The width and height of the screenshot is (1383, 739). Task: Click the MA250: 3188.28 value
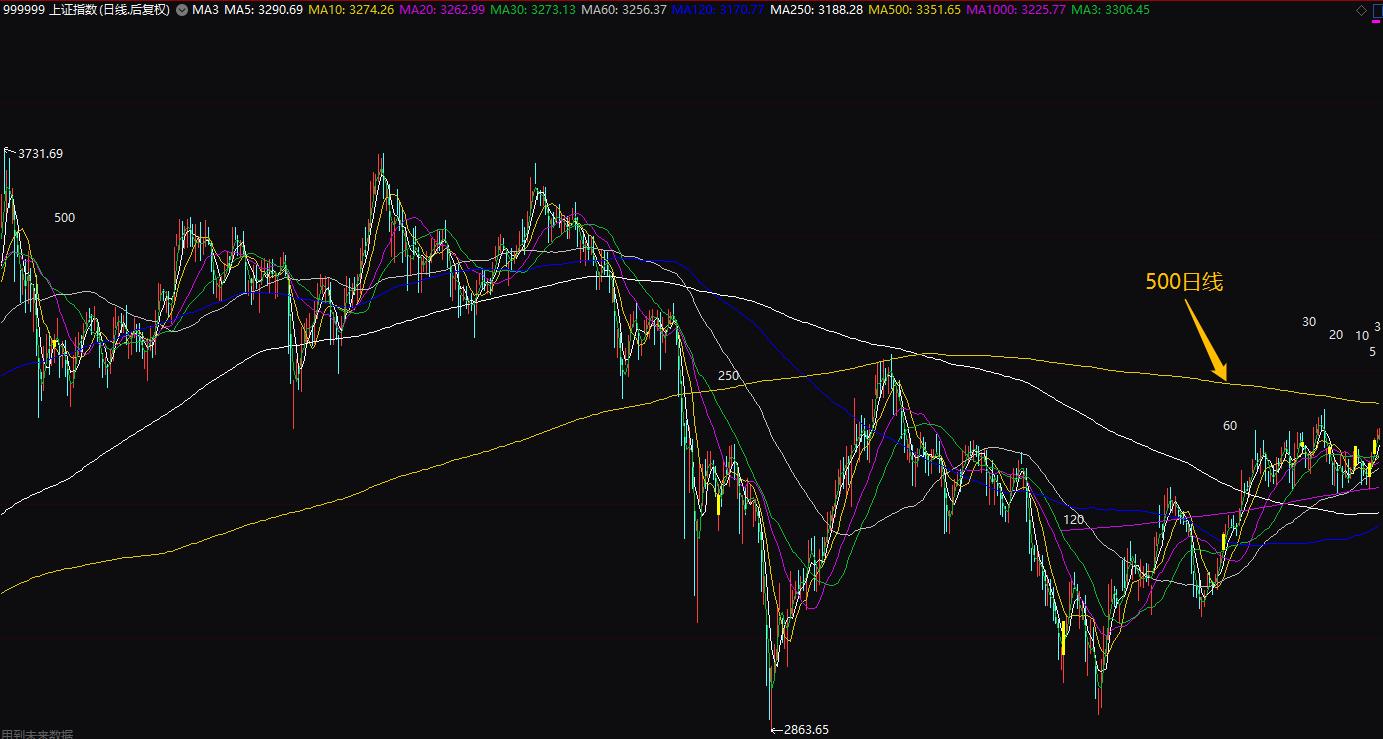pyautogui.click(x=817, y=10)
